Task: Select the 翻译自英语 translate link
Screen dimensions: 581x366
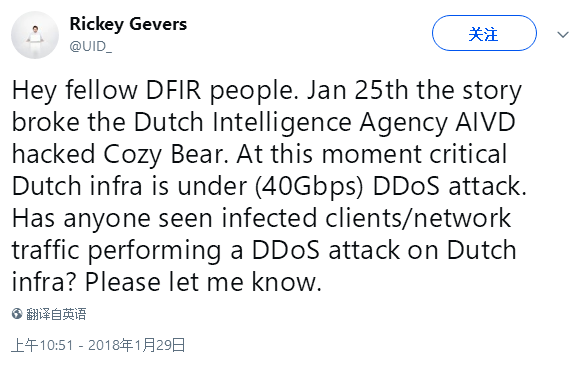Action: coord(56,314)
